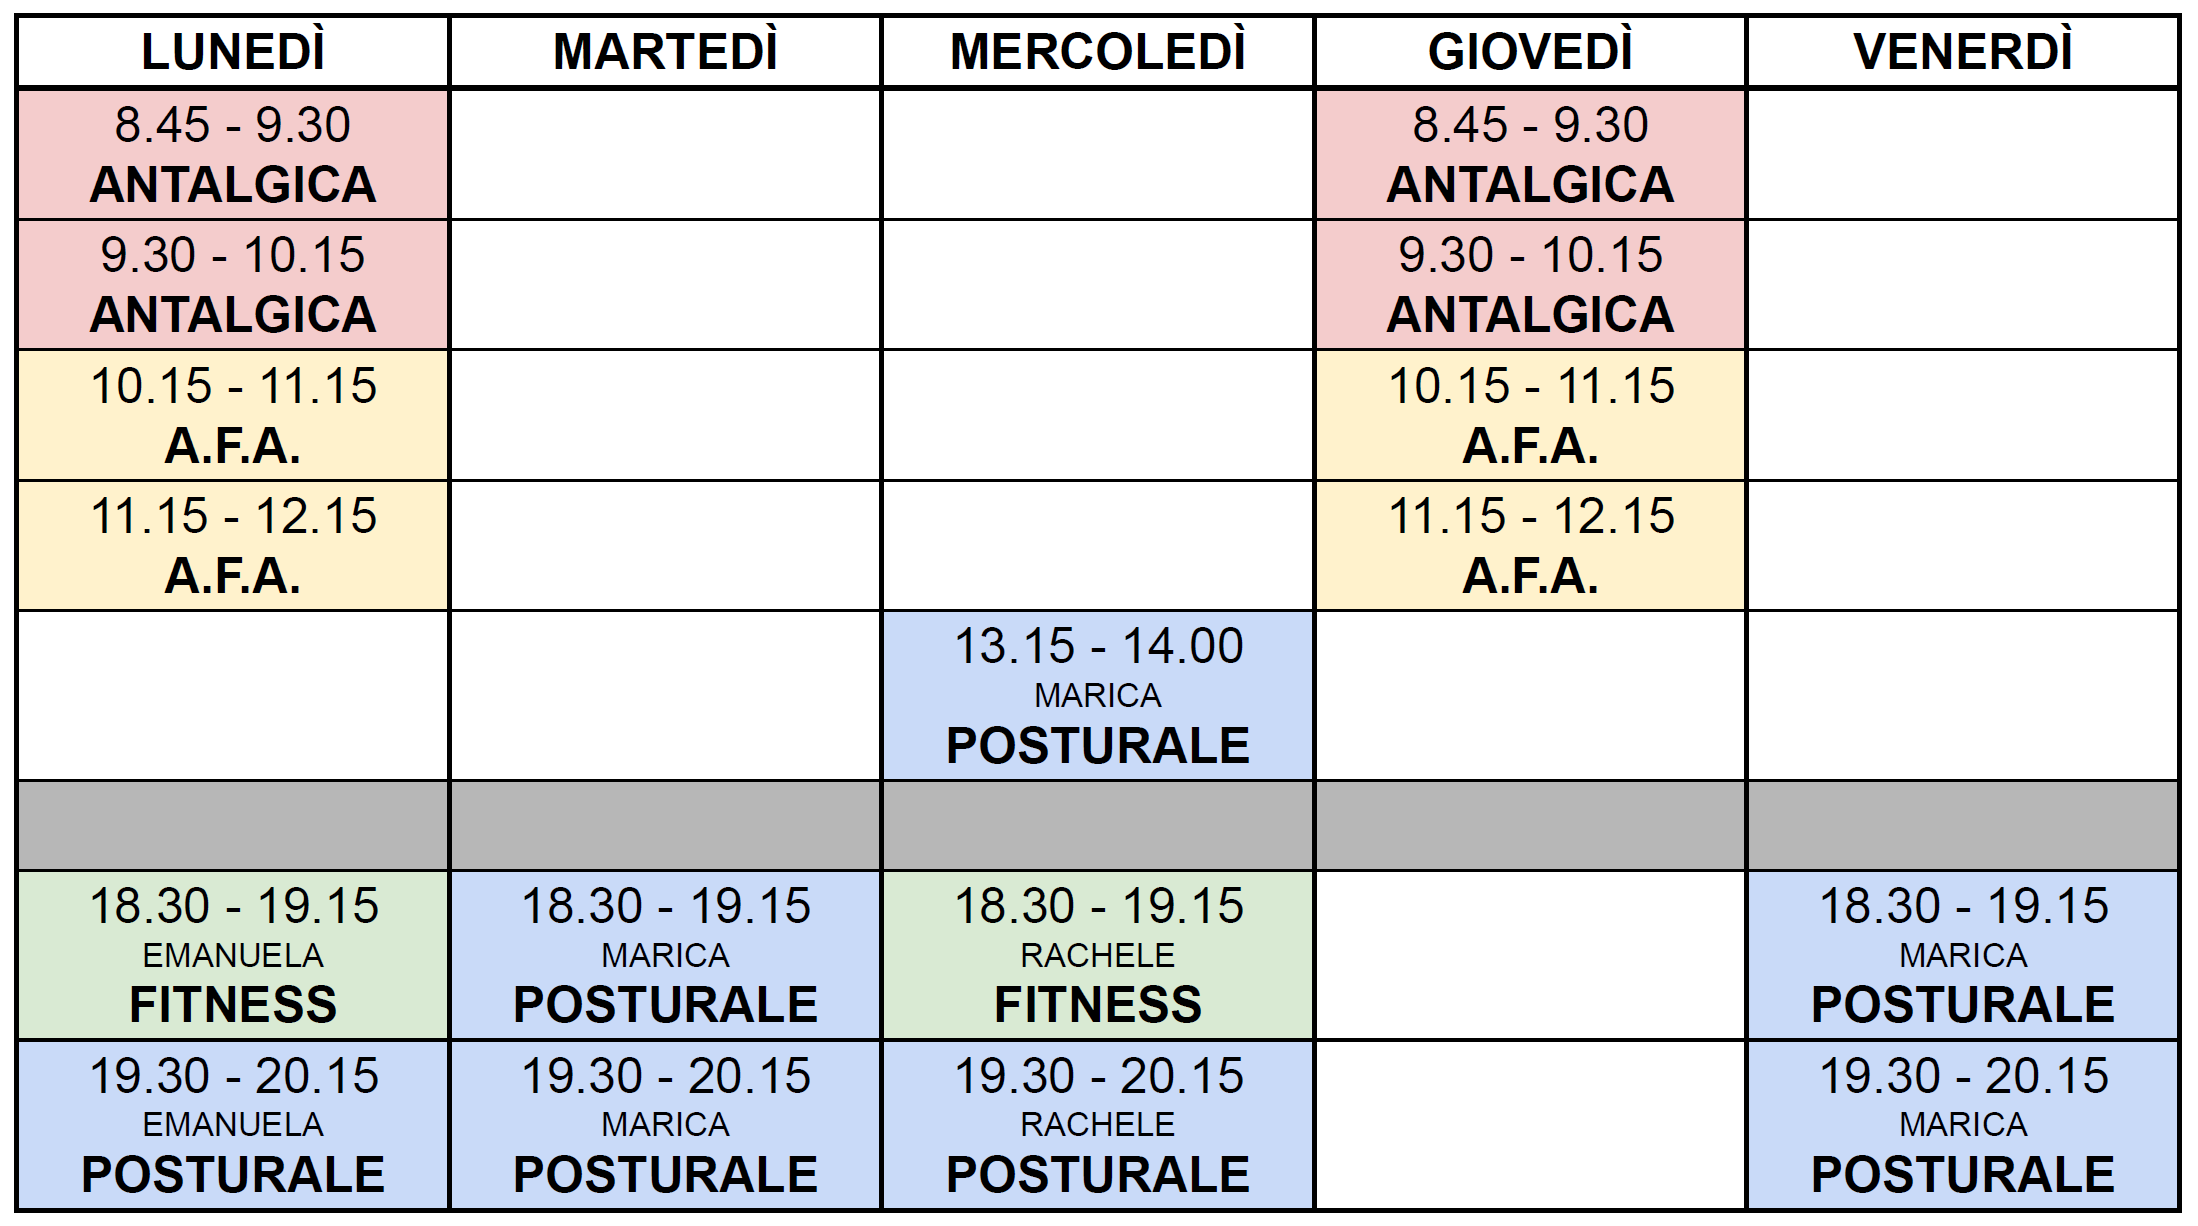2198x1226 pixels.
Task: Click Thursday's 11.15 - 12.15 A.F.A. slot
Action: click(x=1530, y=546)
